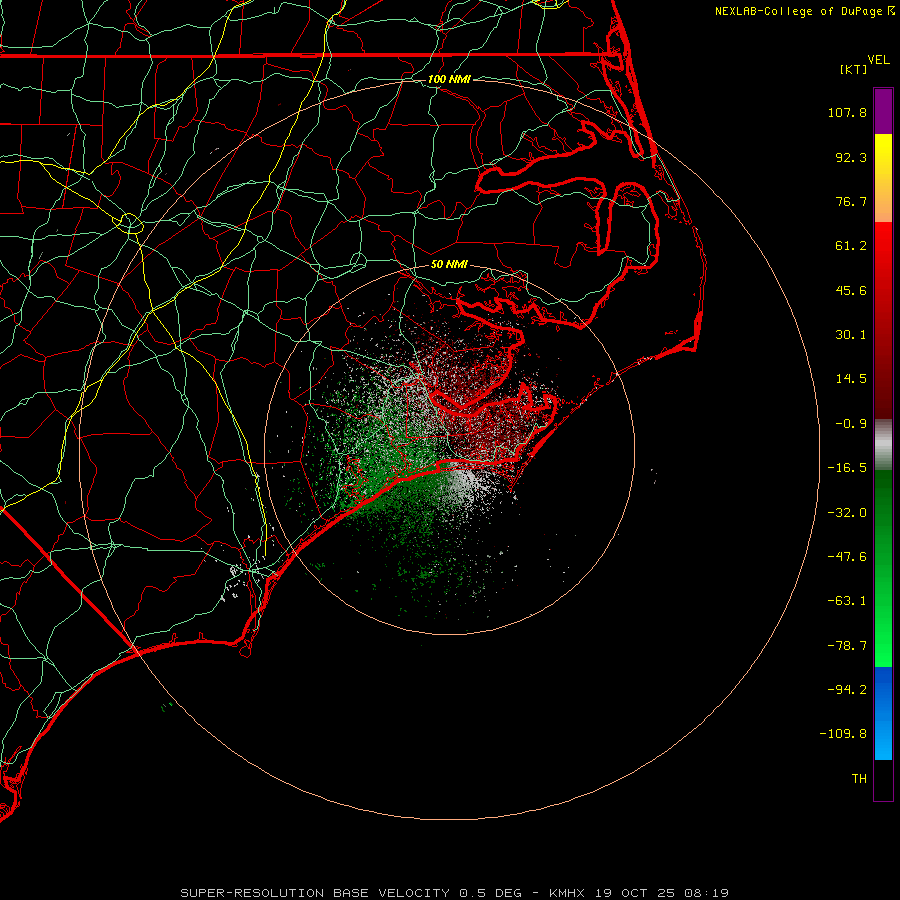Click the -47.6 legend value

coord(847,557)
